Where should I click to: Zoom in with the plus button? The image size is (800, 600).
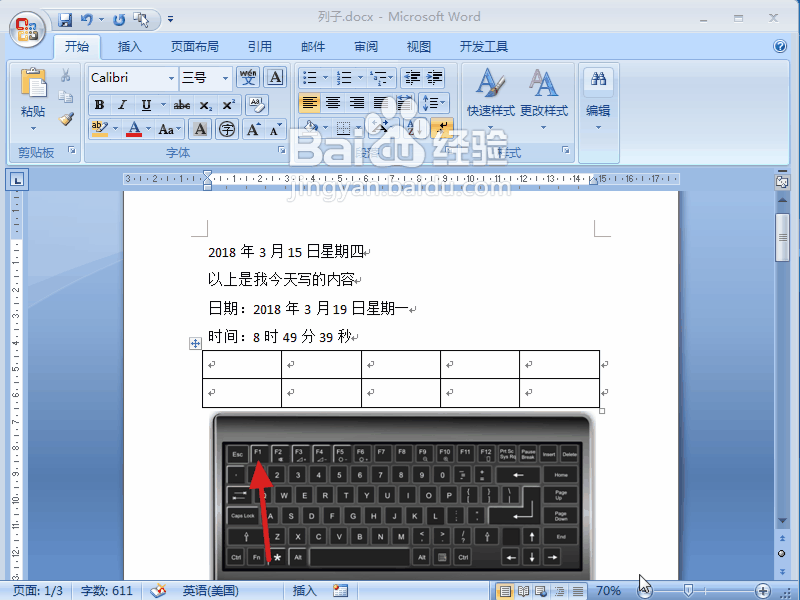point(763,591)
